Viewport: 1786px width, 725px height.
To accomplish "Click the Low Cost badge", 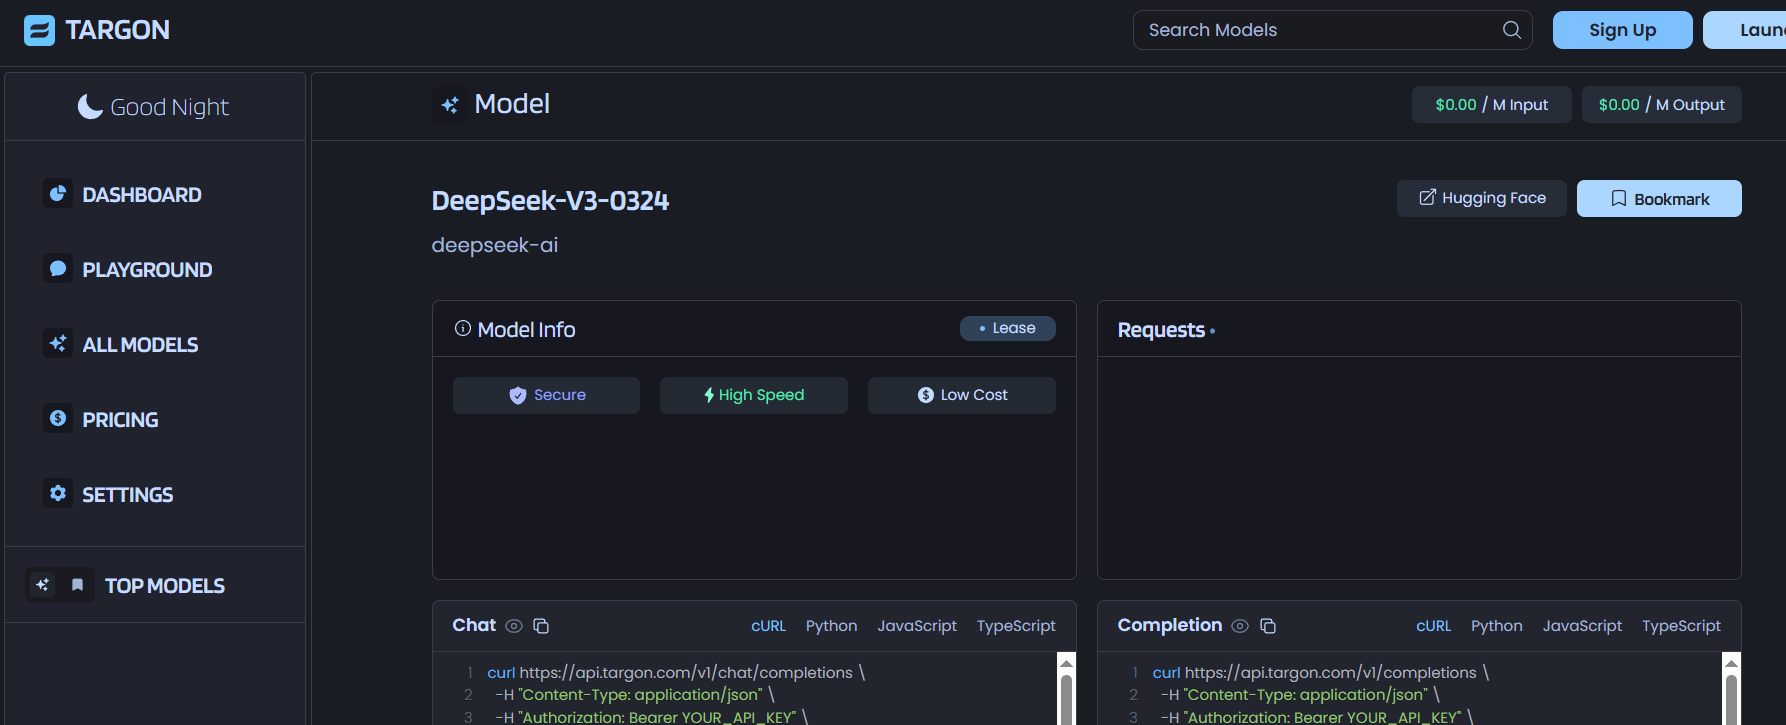I will click(x=962, y=395).
